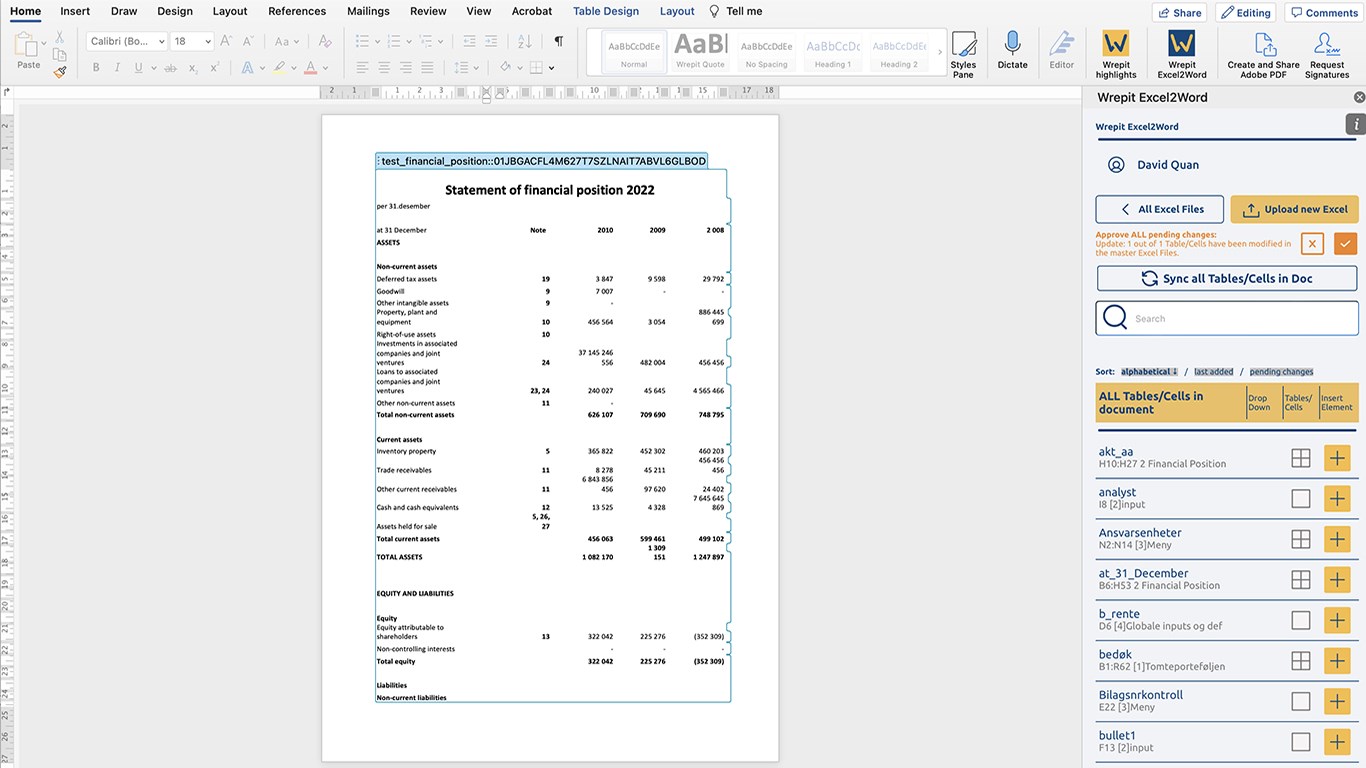This screenshot has height=768, width=1366.
Task: Start Dictate with the microphone icon
Action: click(1012, 50)
